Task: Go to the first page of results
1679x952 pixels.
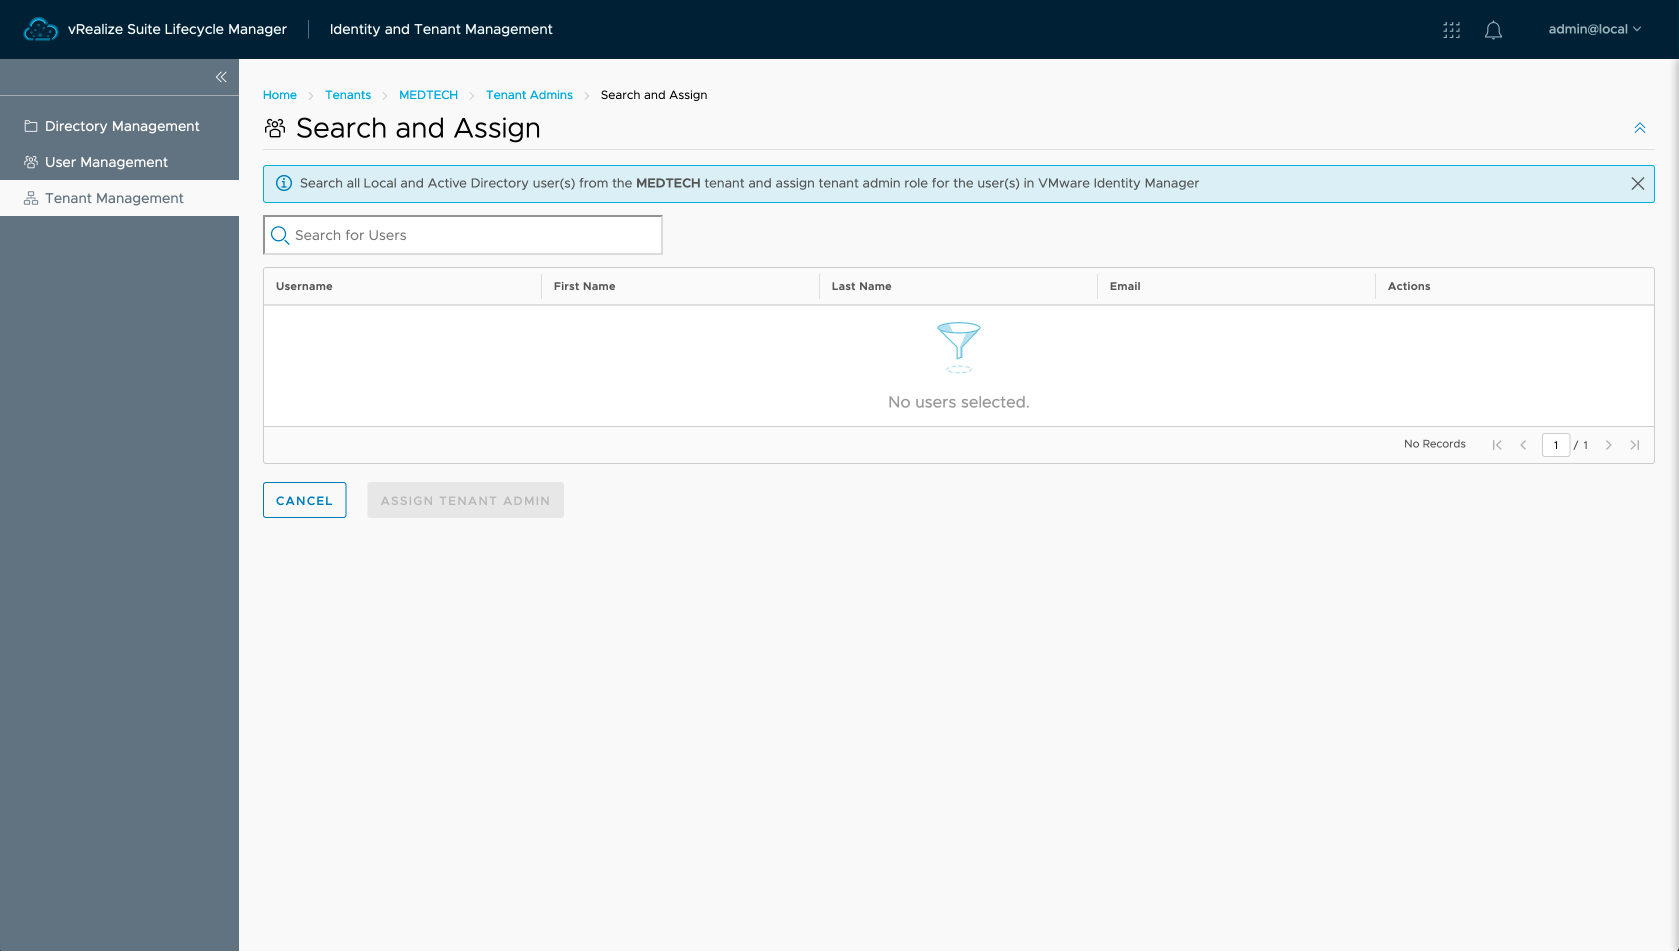Action: 1497,445
